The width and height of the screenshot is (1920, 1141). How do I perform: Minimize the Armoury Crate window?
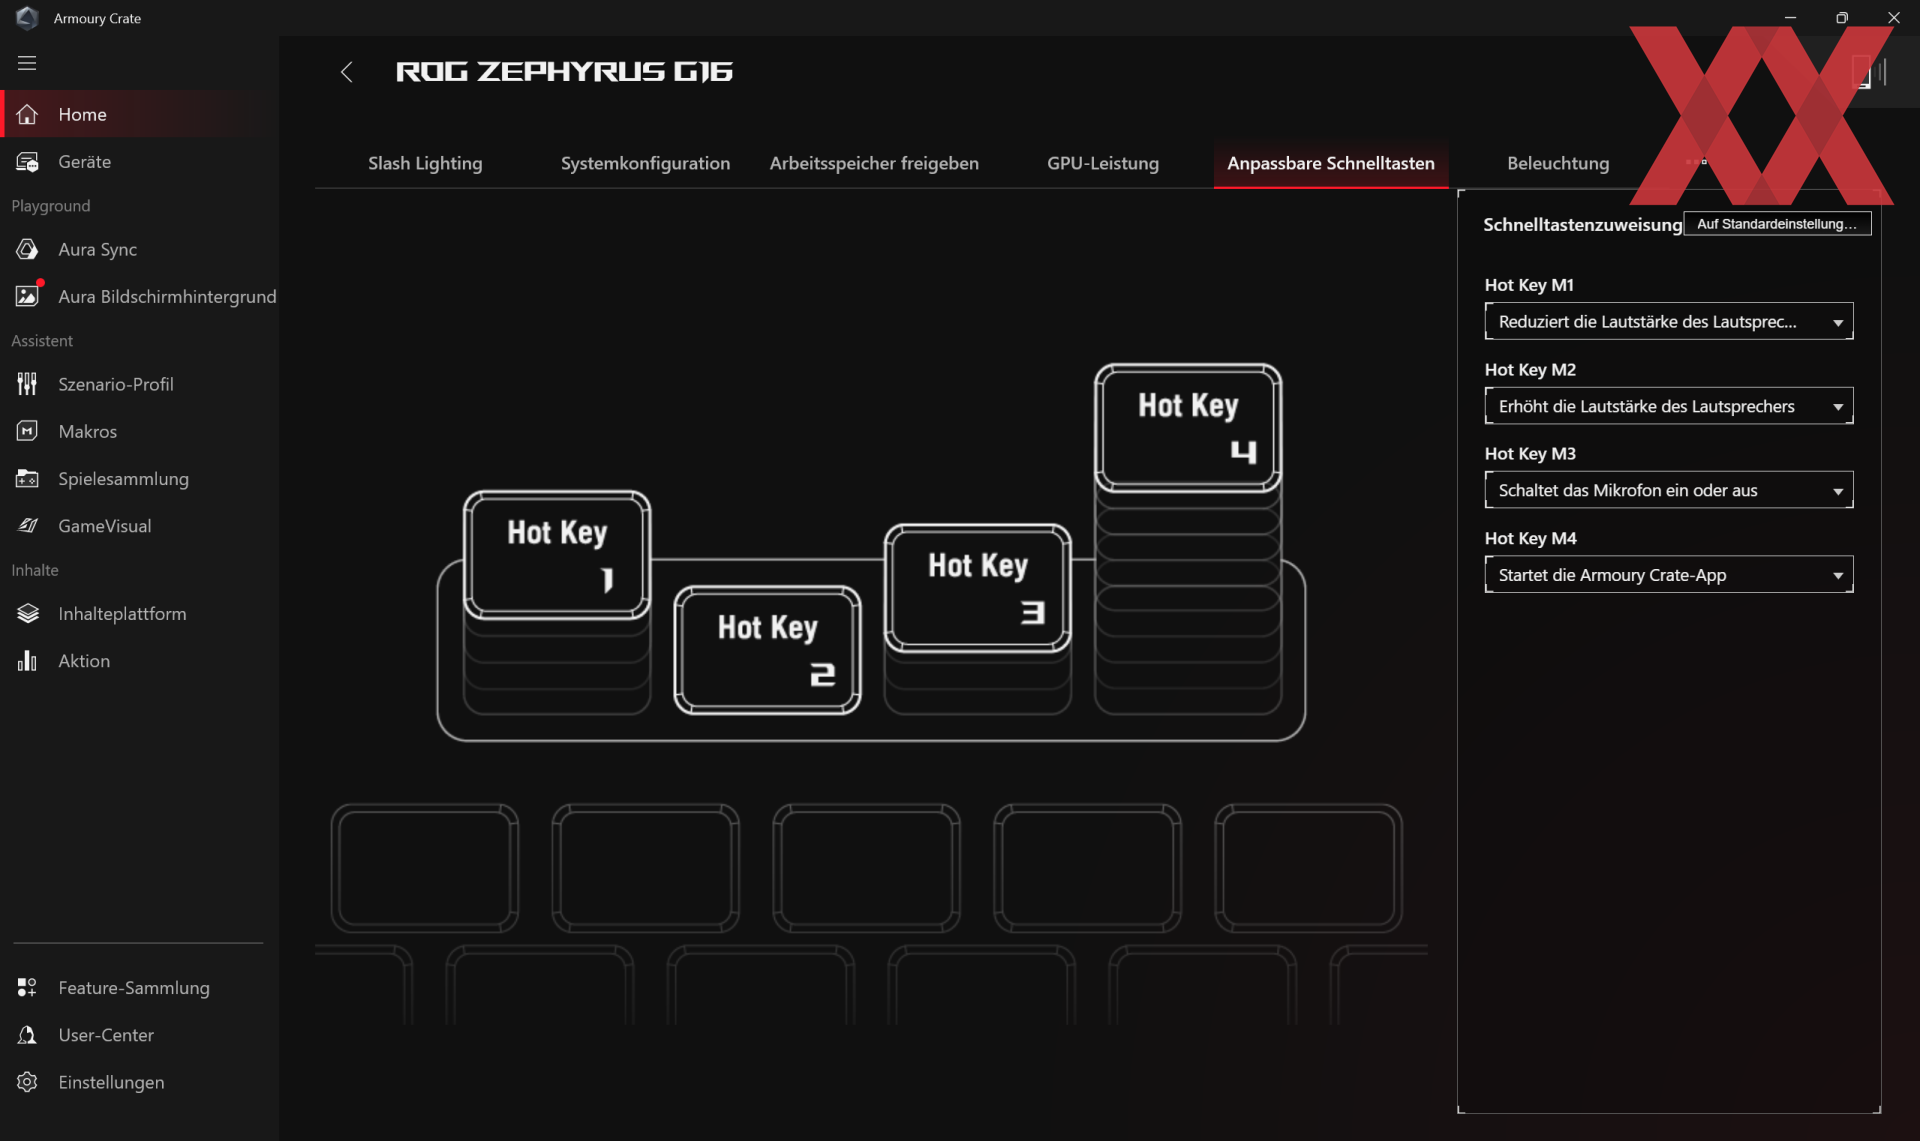point(1790,18)
